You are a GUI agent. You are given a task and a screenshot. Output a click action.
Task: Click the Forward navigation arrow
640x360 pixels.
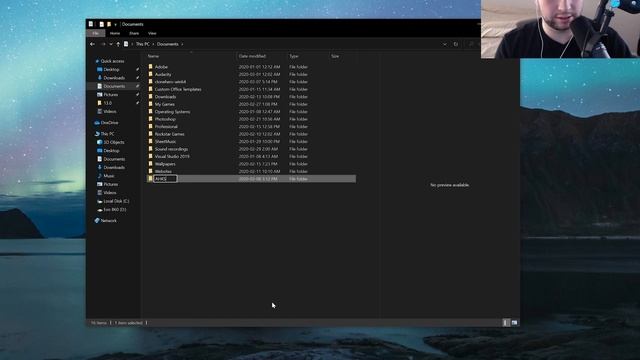tap(103, 44)
